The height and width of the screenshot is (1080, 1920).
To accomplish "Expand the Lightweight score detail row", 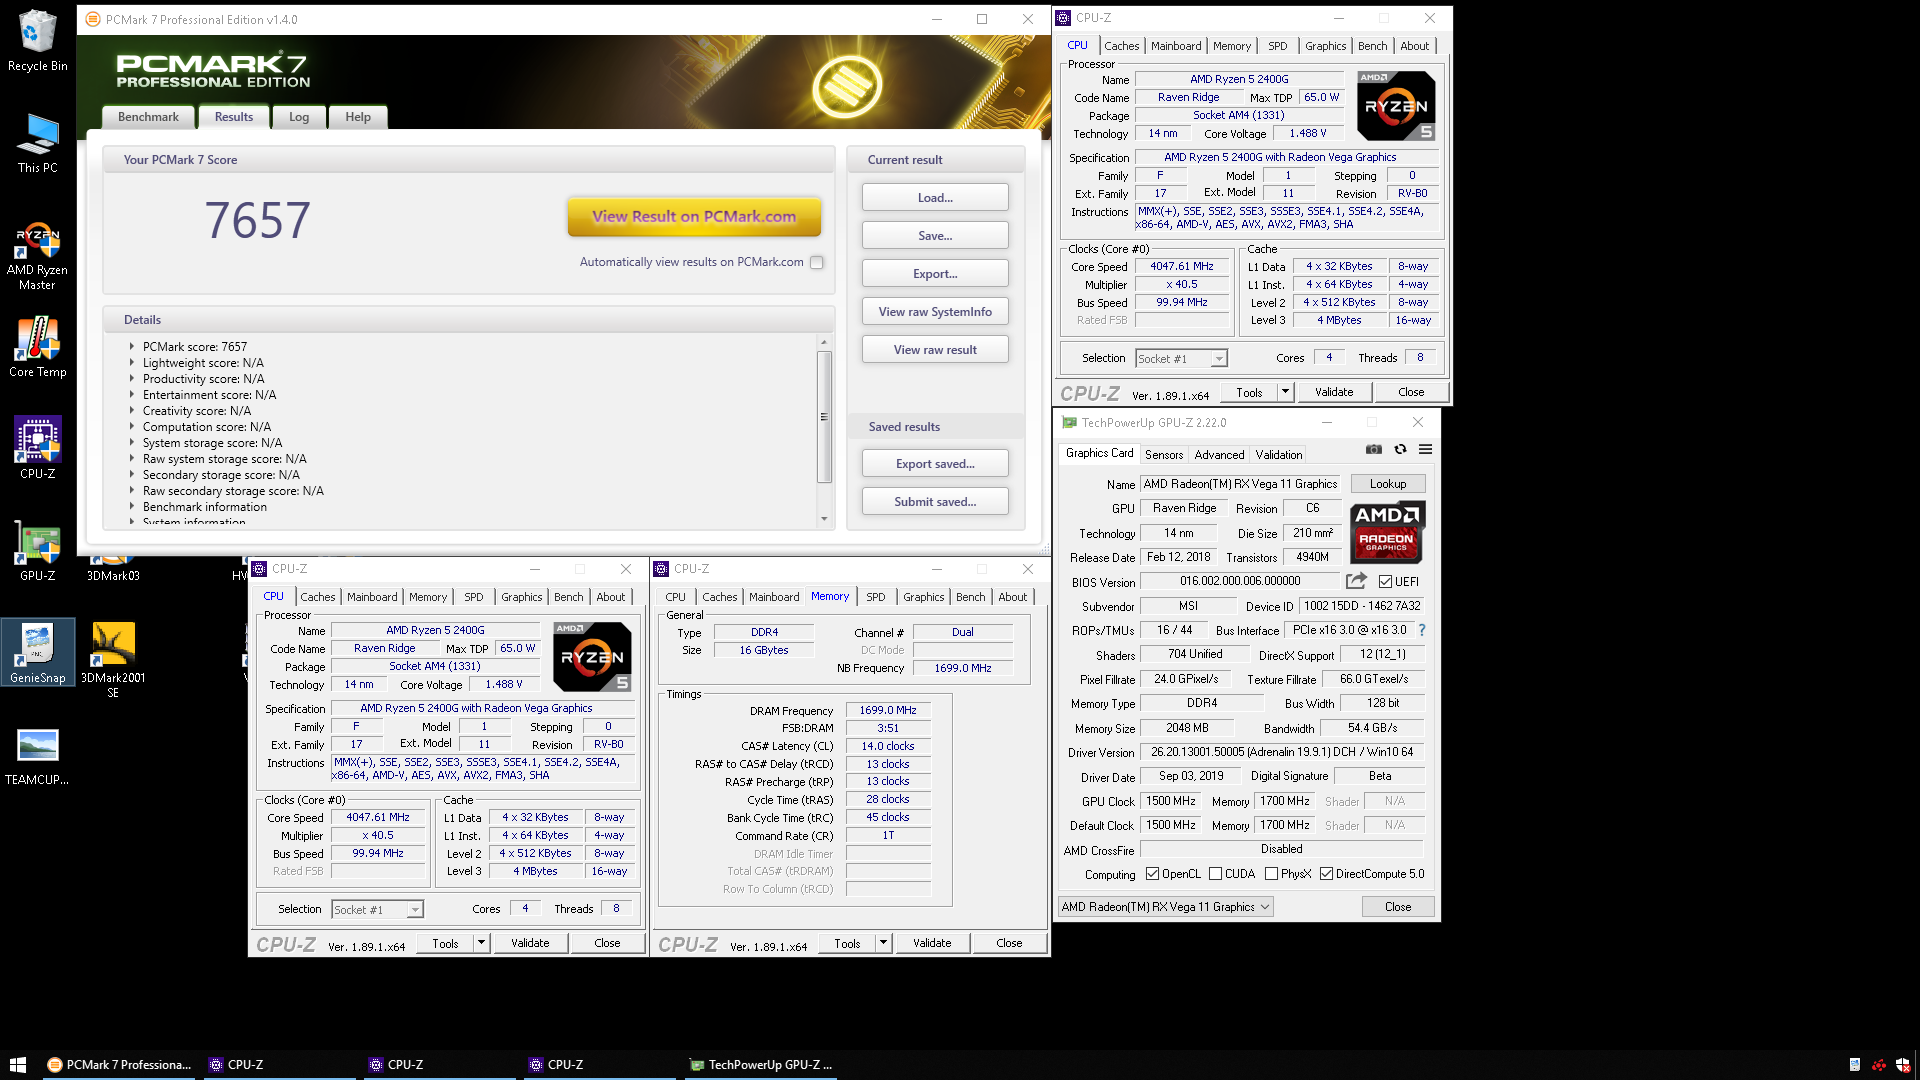I will 131,362.
